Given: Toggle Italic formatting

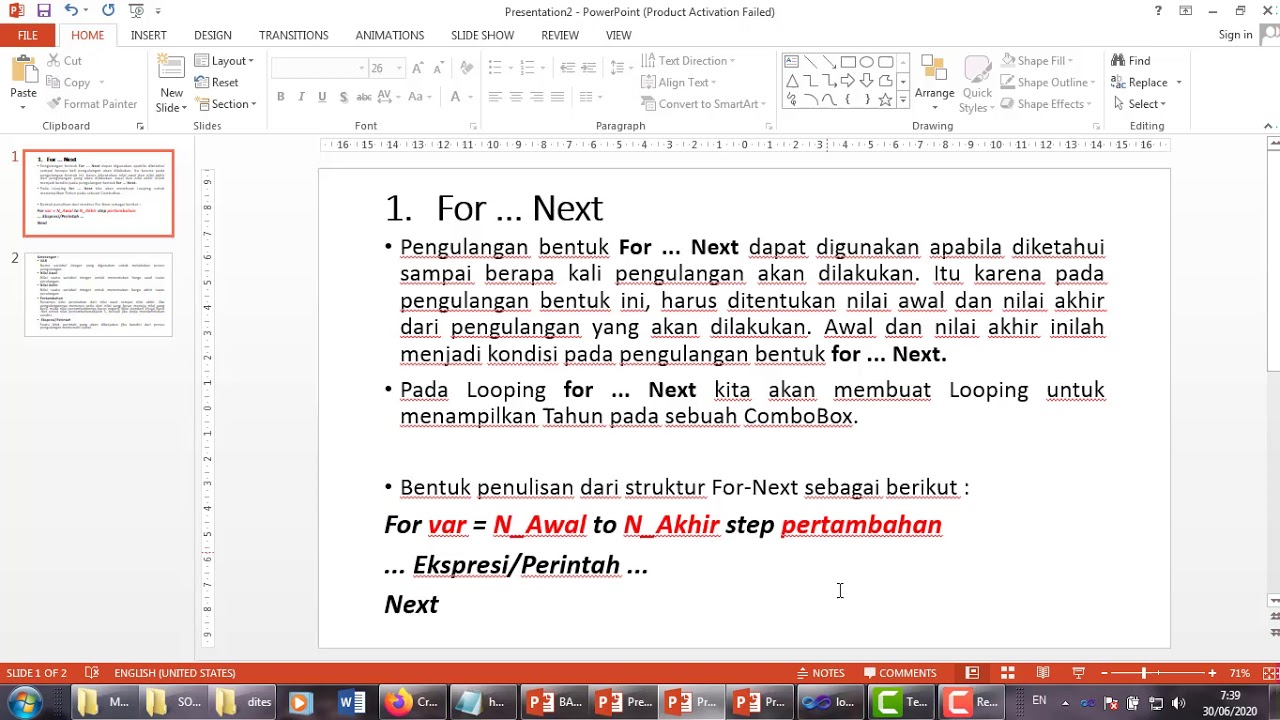Looking at the screenshot, I should coord(302,97).
